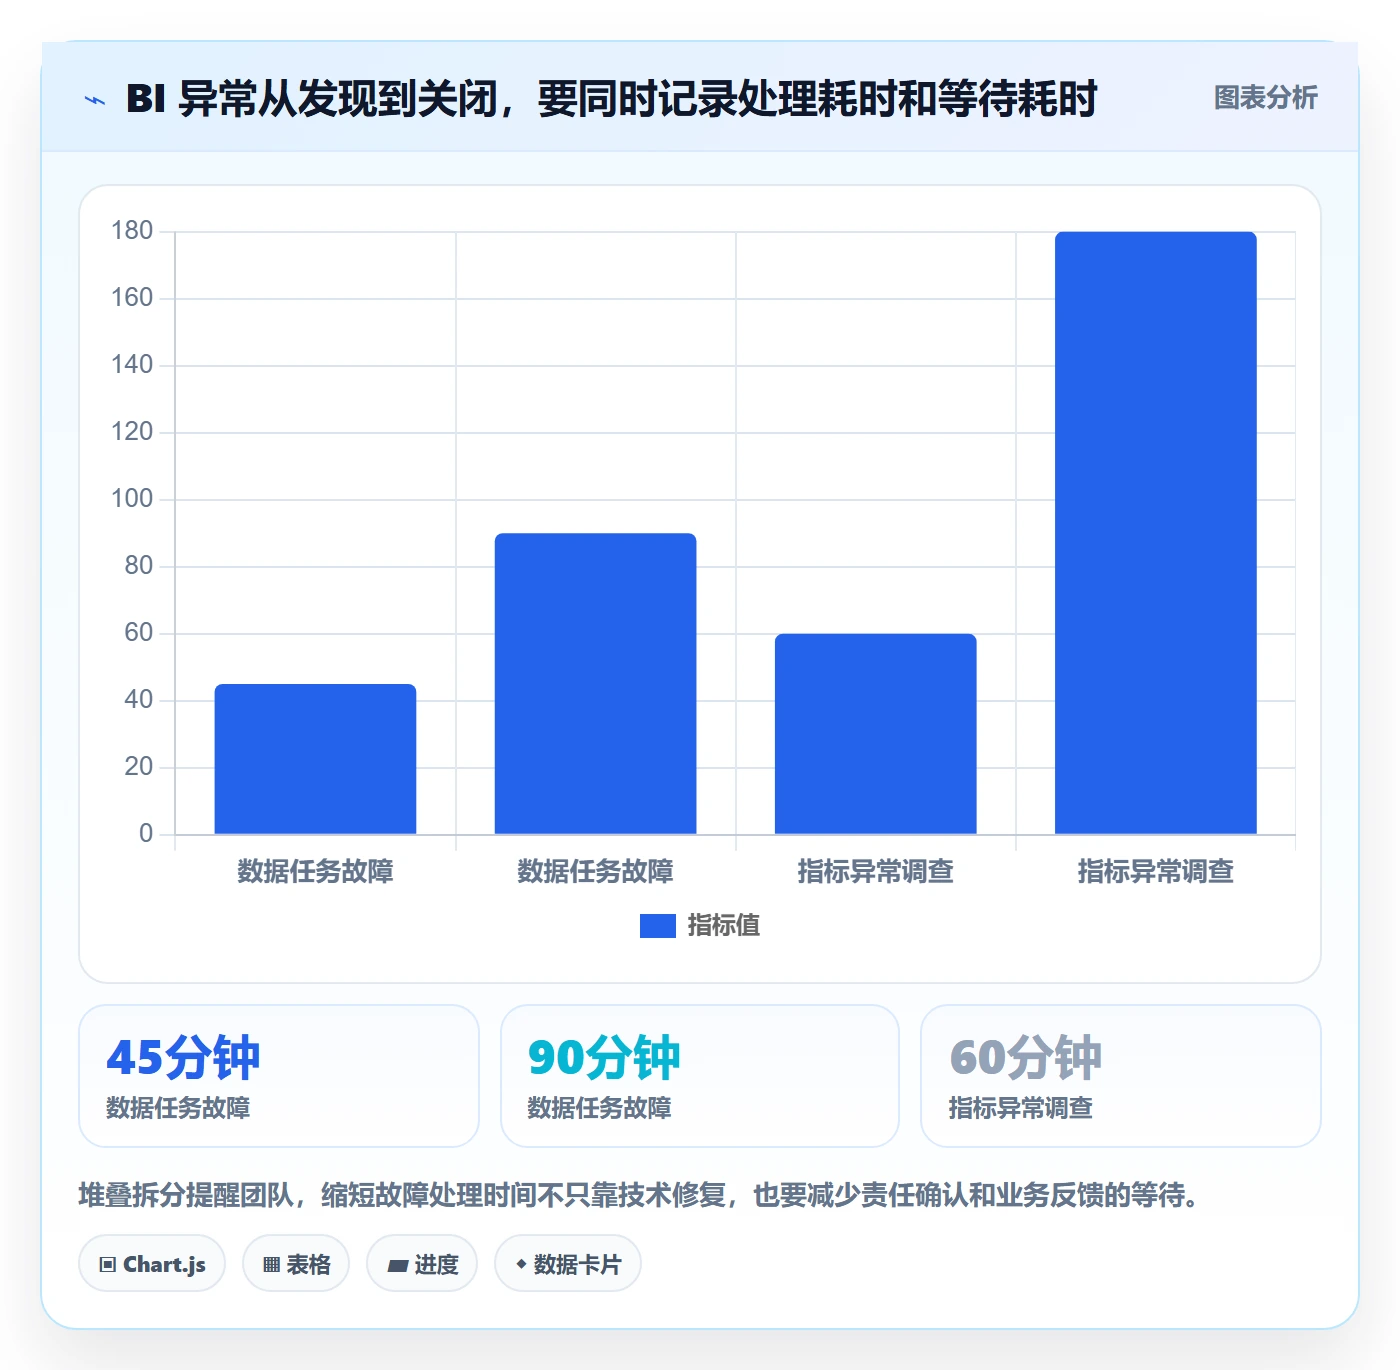Click the 160 tick on the y-axis

(132, 298)
